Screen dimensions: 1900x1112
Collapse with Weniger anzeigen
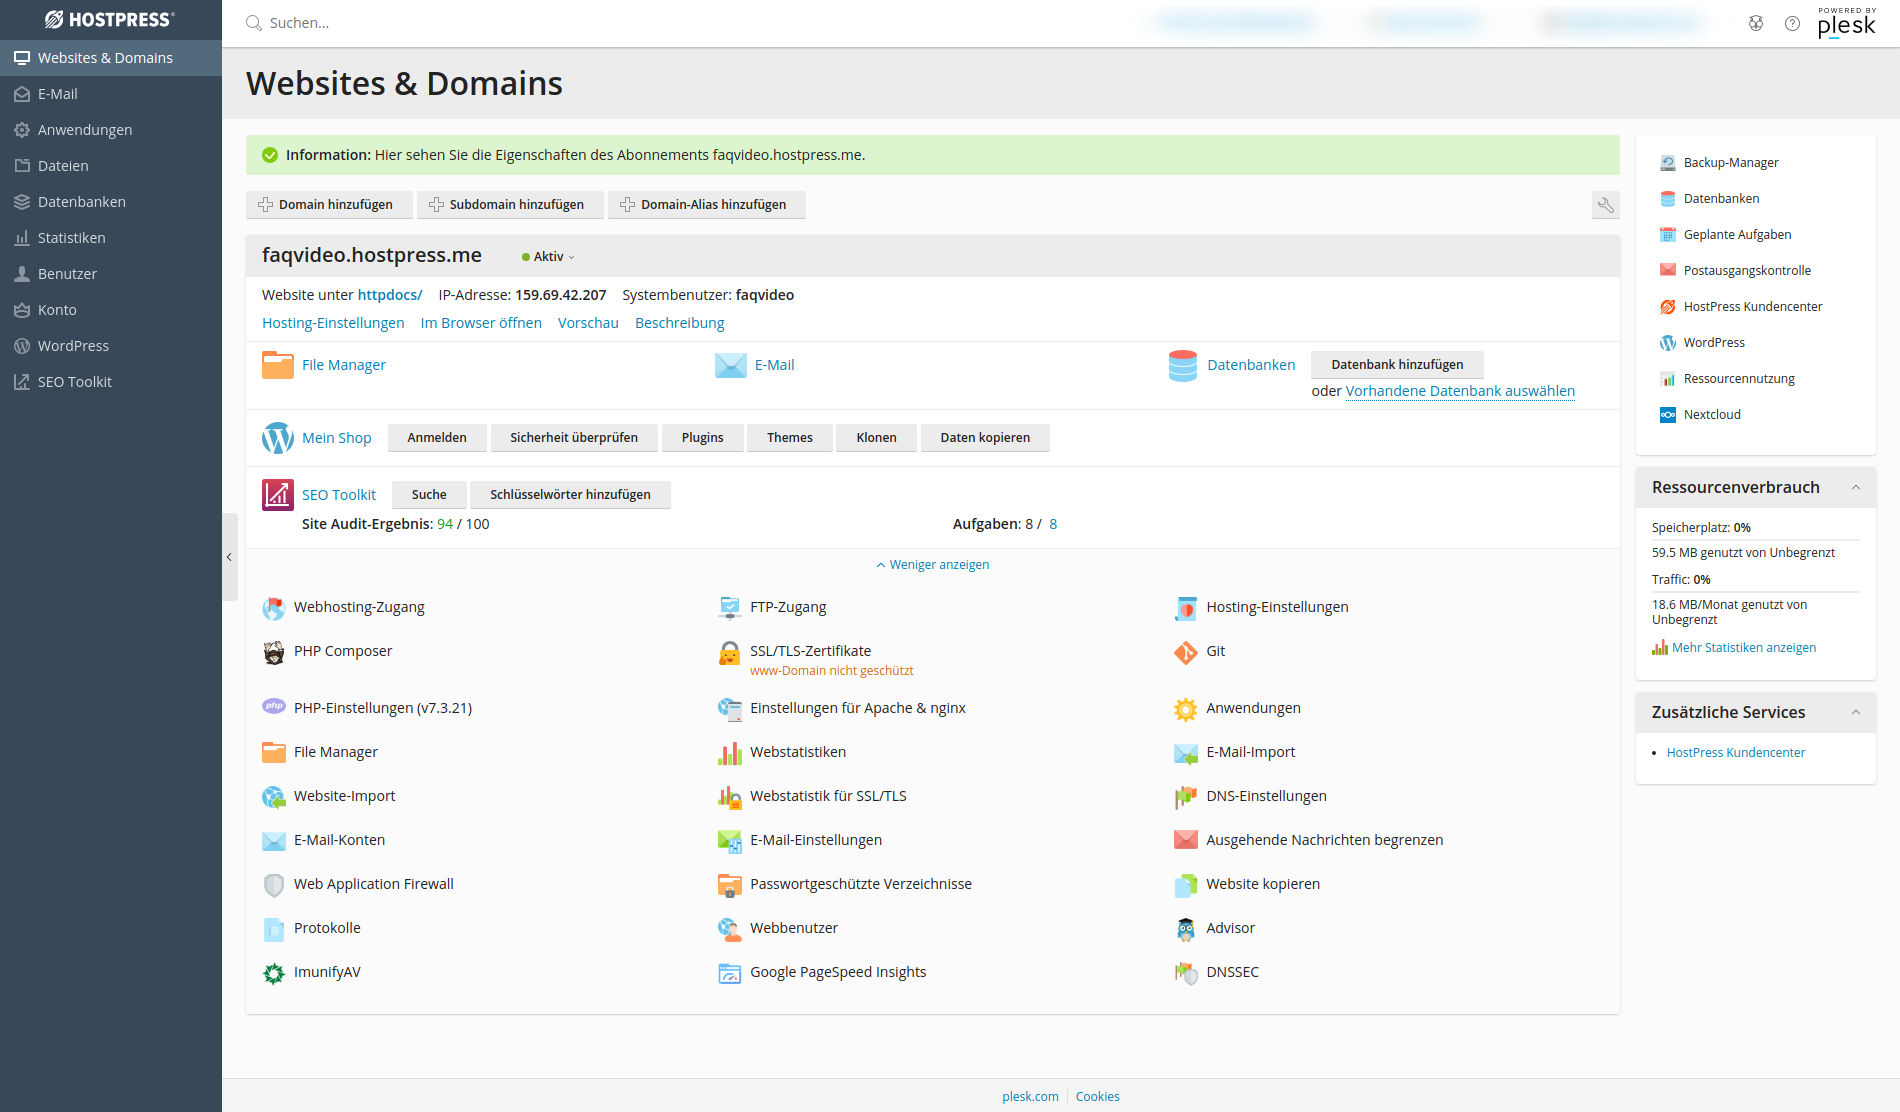(932, 565)
